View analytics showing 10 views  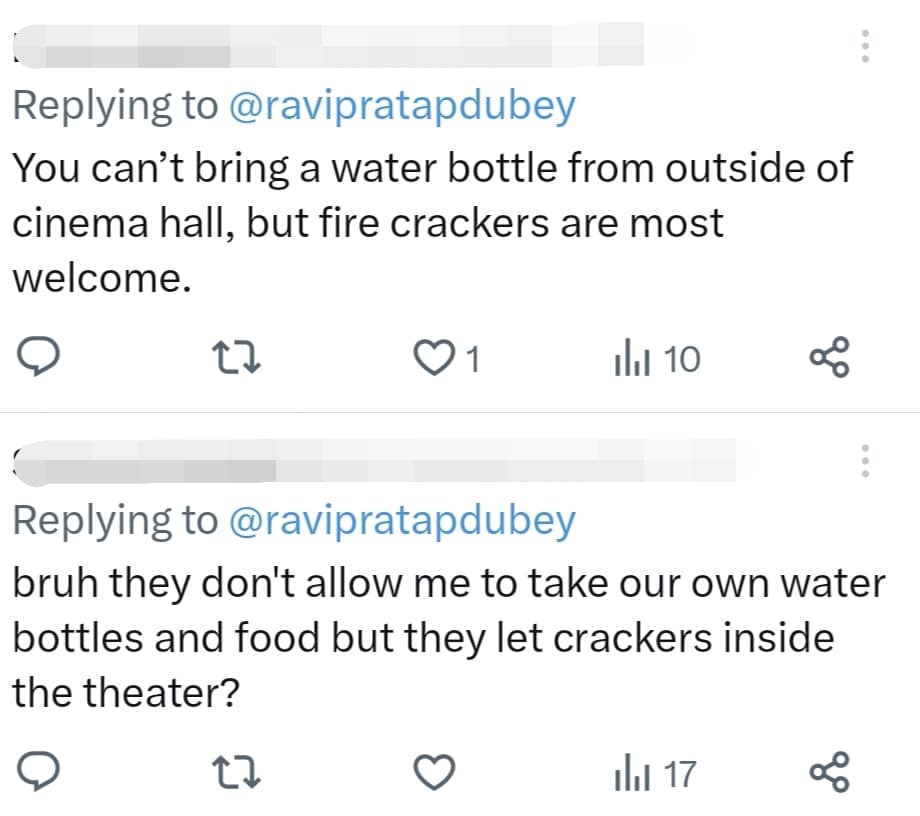[657, 358]
